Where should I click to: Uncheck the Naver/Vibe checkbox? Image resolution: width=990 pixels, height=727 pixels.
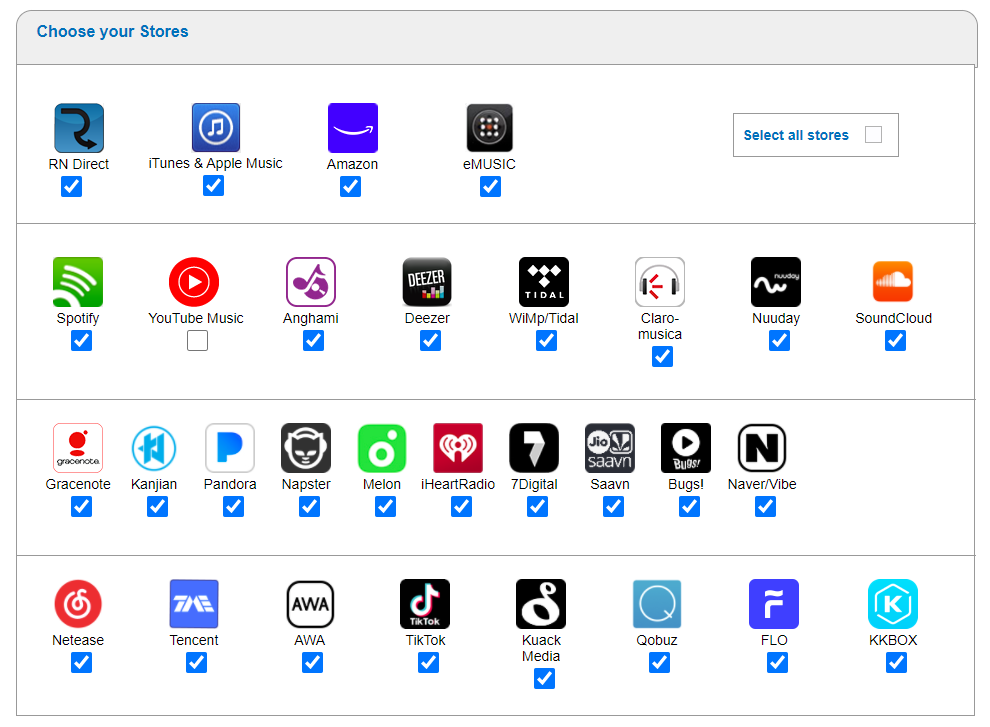(x=765, y=507)
